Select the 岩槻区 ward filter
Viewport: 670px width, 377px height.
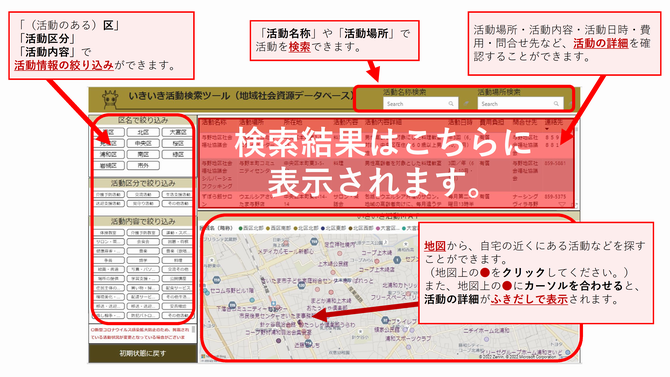click(109, 165)
